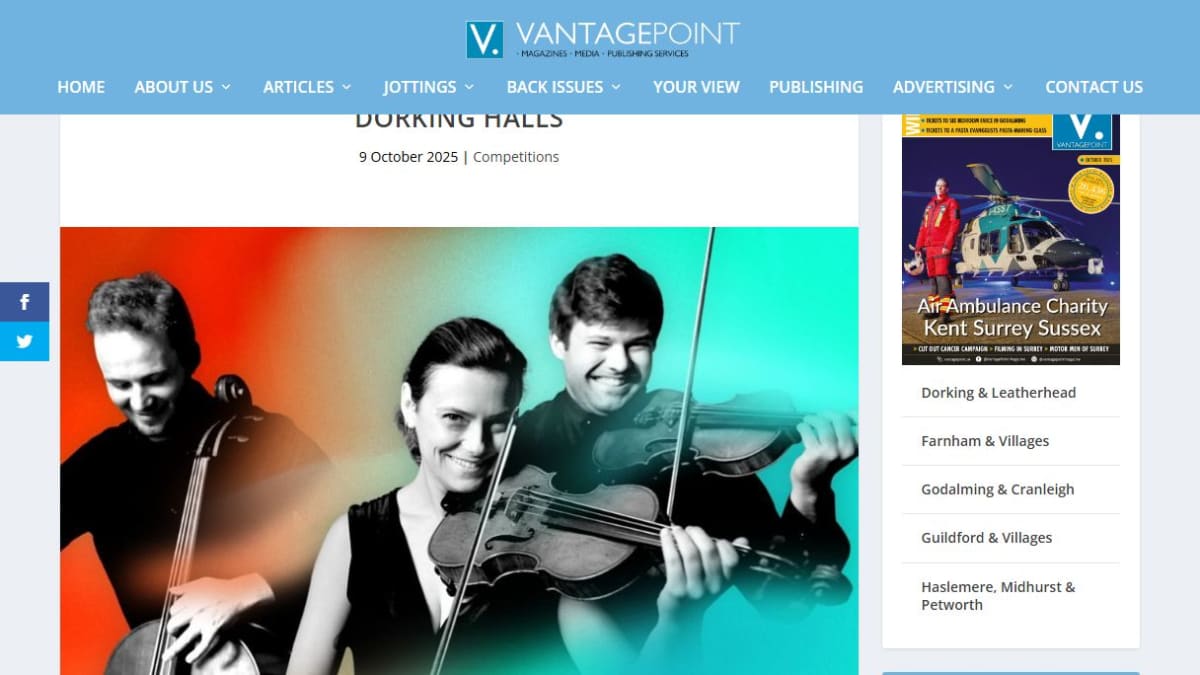Image resolution: width=1200 pixels, height=675 pixels.
Task: Click the Competitions category link
Action: pos(516,157)
